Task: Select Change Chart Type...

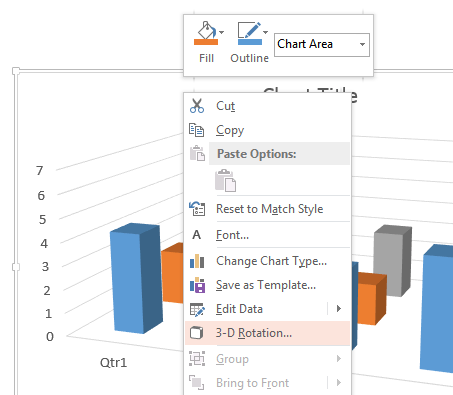Action: pos(267,261)
